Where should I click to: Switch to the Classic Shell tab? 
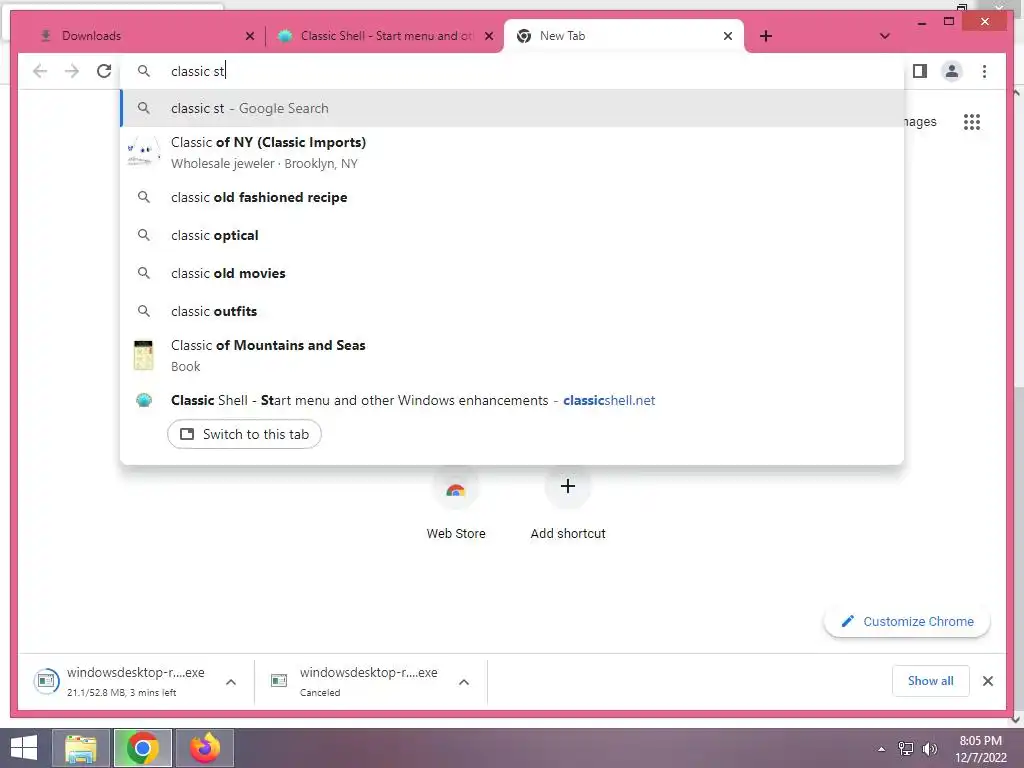(x=385, y=36)
